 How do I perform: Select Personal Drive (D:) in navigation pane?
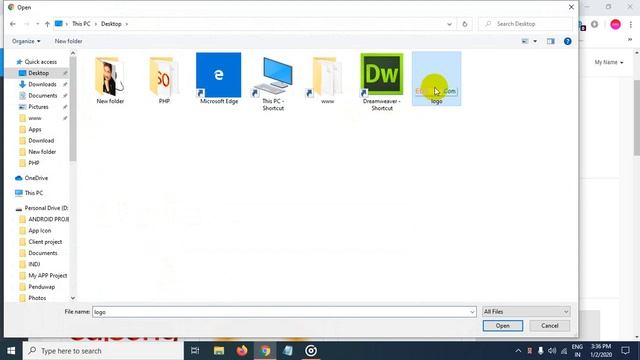(x=46, y=208)
